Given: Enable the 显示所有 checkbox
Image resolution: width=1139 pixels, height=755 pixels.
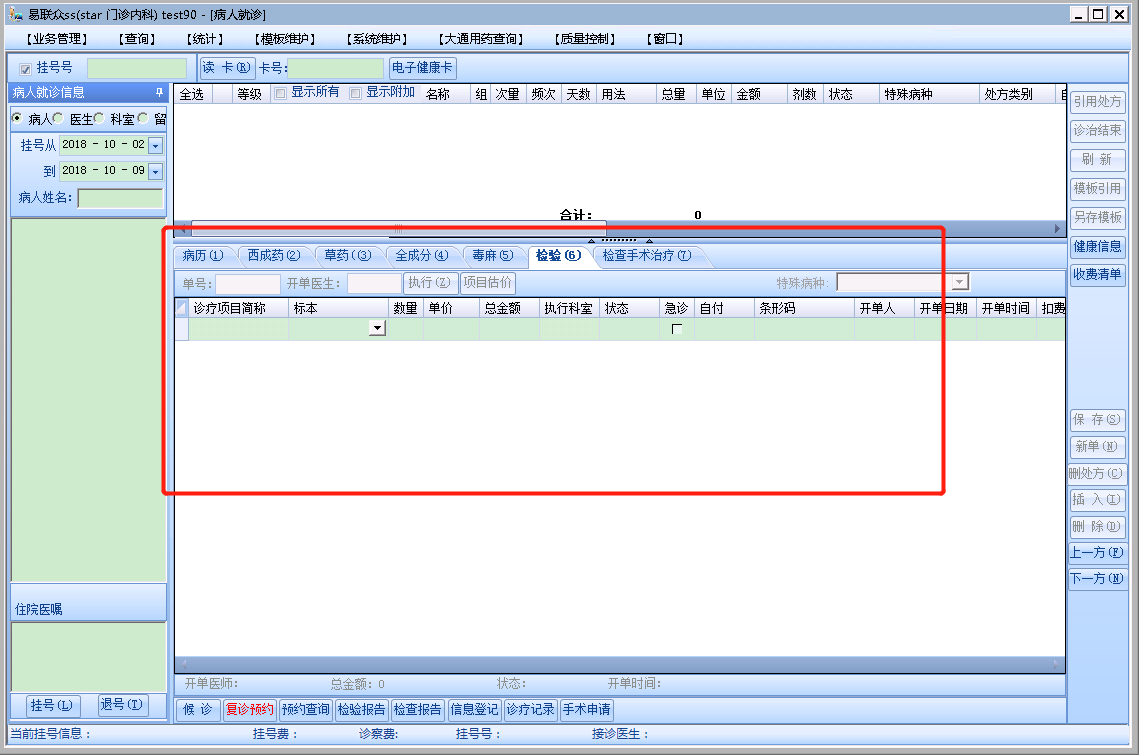Looking at the screenshot, I should [280, 93].
